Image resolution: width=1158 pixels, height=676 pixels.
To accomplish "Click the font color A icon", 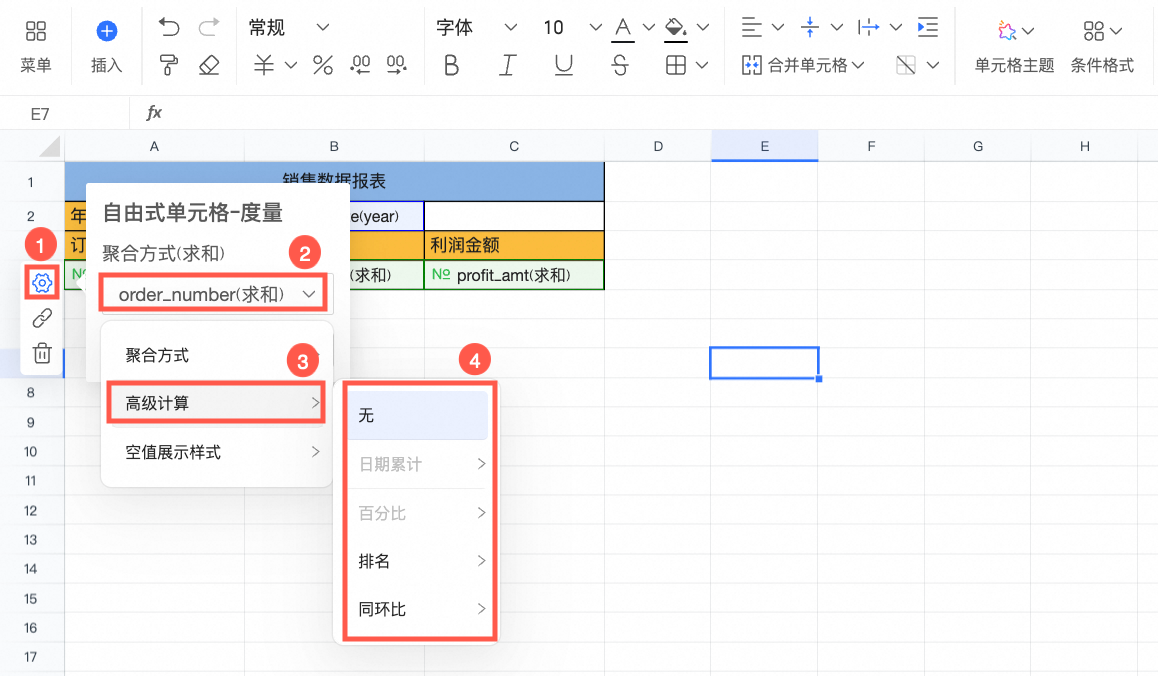I will coord(623,30).
